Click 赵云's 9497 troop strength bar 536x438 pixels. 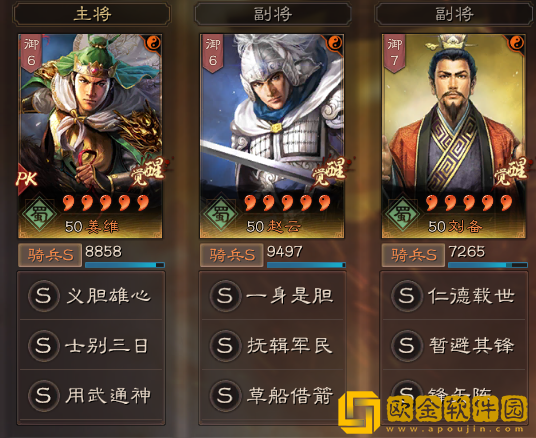tap(306, 265)
